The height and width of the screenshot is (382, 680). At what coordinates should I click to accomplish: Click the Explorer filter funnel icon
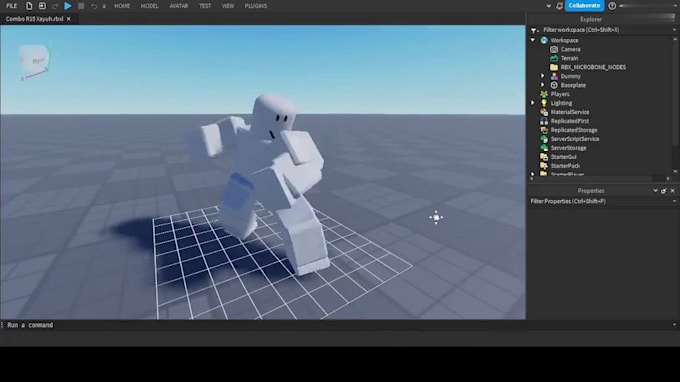pos(534,30)
